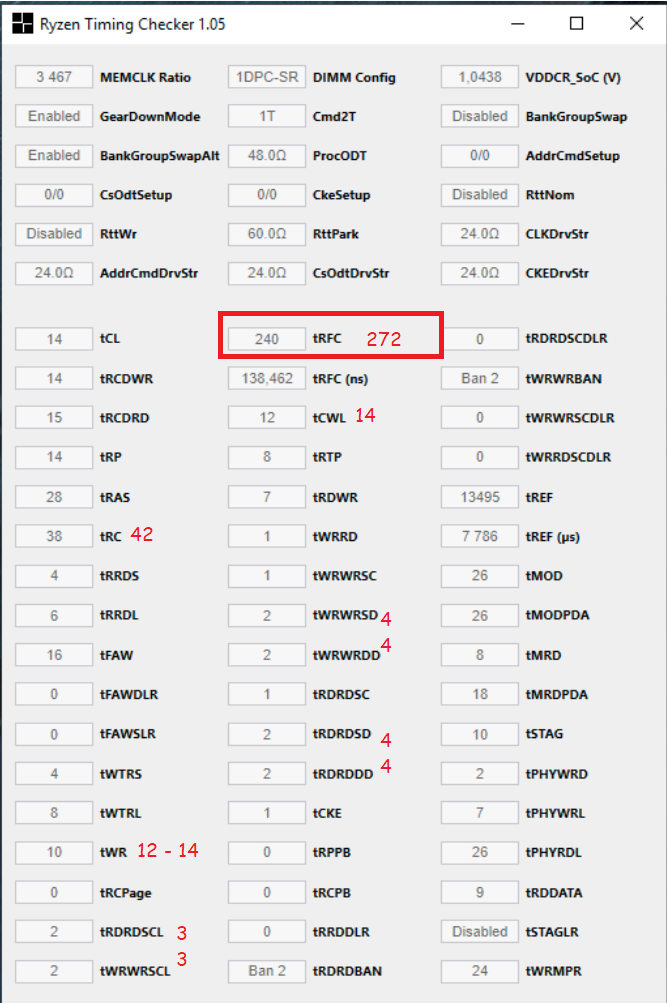
Task: Click the tWRRDSCDLR label
Action: [x=568, y=457]
